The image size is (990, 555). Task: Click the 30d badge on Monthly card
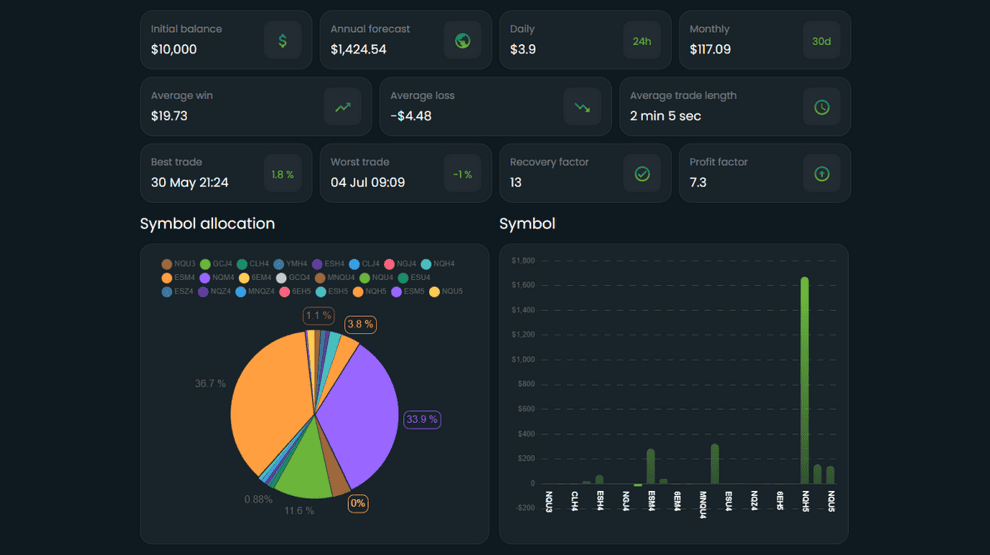pyautogui.click(x=821, y=41)
